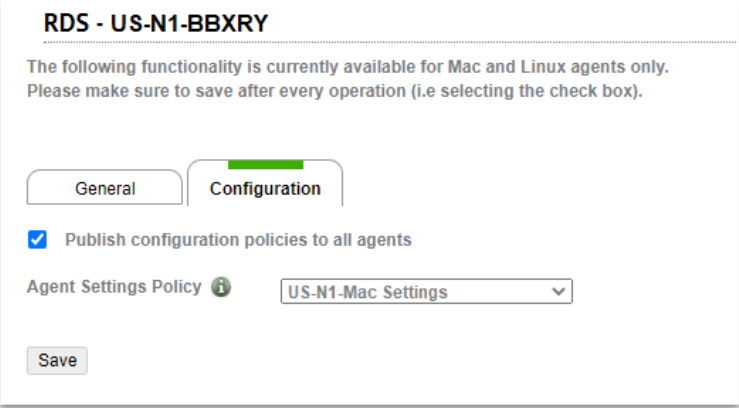Click the 'Mac and Linux agents only' notice line
Viewport: 739px width, 408px height.
click(x=347, y=67)
